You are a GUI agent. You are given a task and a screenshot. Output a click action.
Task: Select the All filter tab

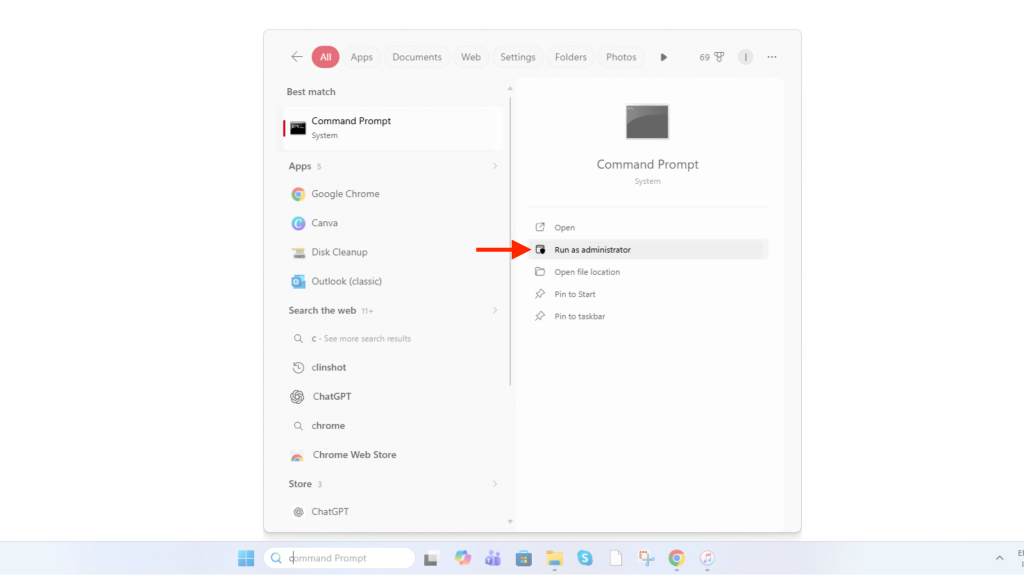tap(325, 57)
